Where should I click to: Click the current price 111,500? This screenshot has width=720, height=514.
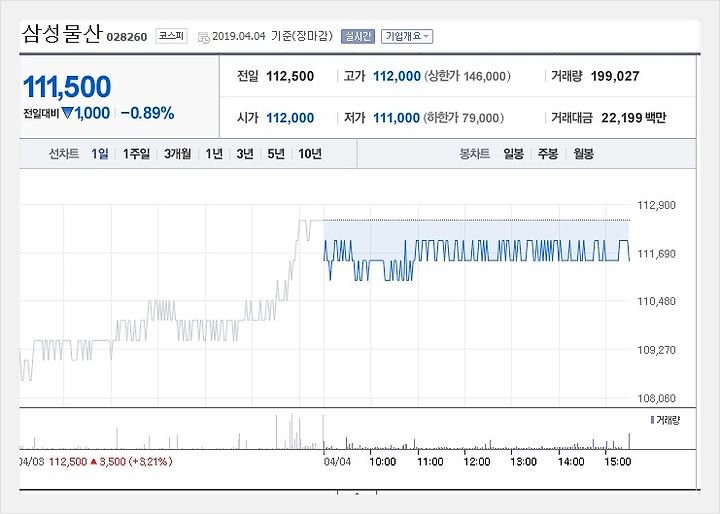click(67, 87)
